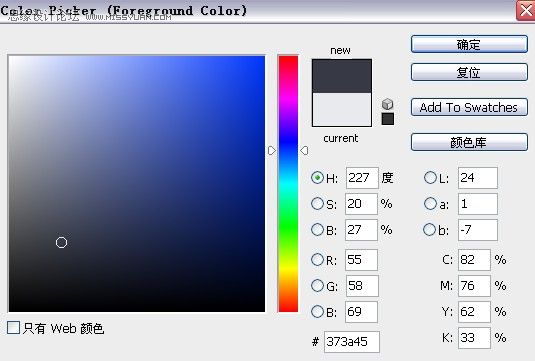Select the Lab a radio button
535x361 pixels.
430,204
